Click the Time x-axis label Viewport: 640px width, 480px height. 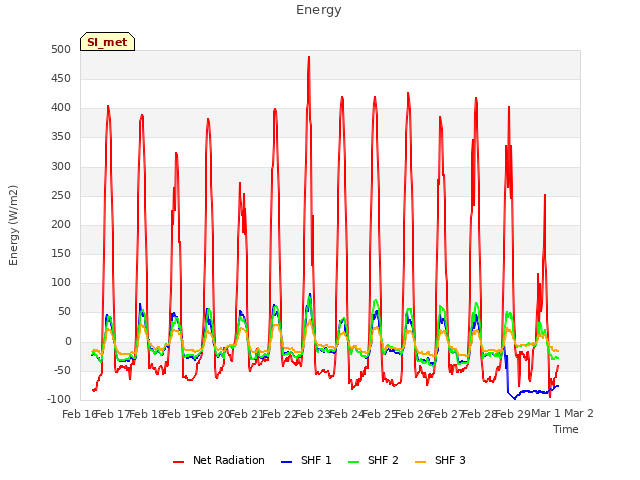point(566,429)
